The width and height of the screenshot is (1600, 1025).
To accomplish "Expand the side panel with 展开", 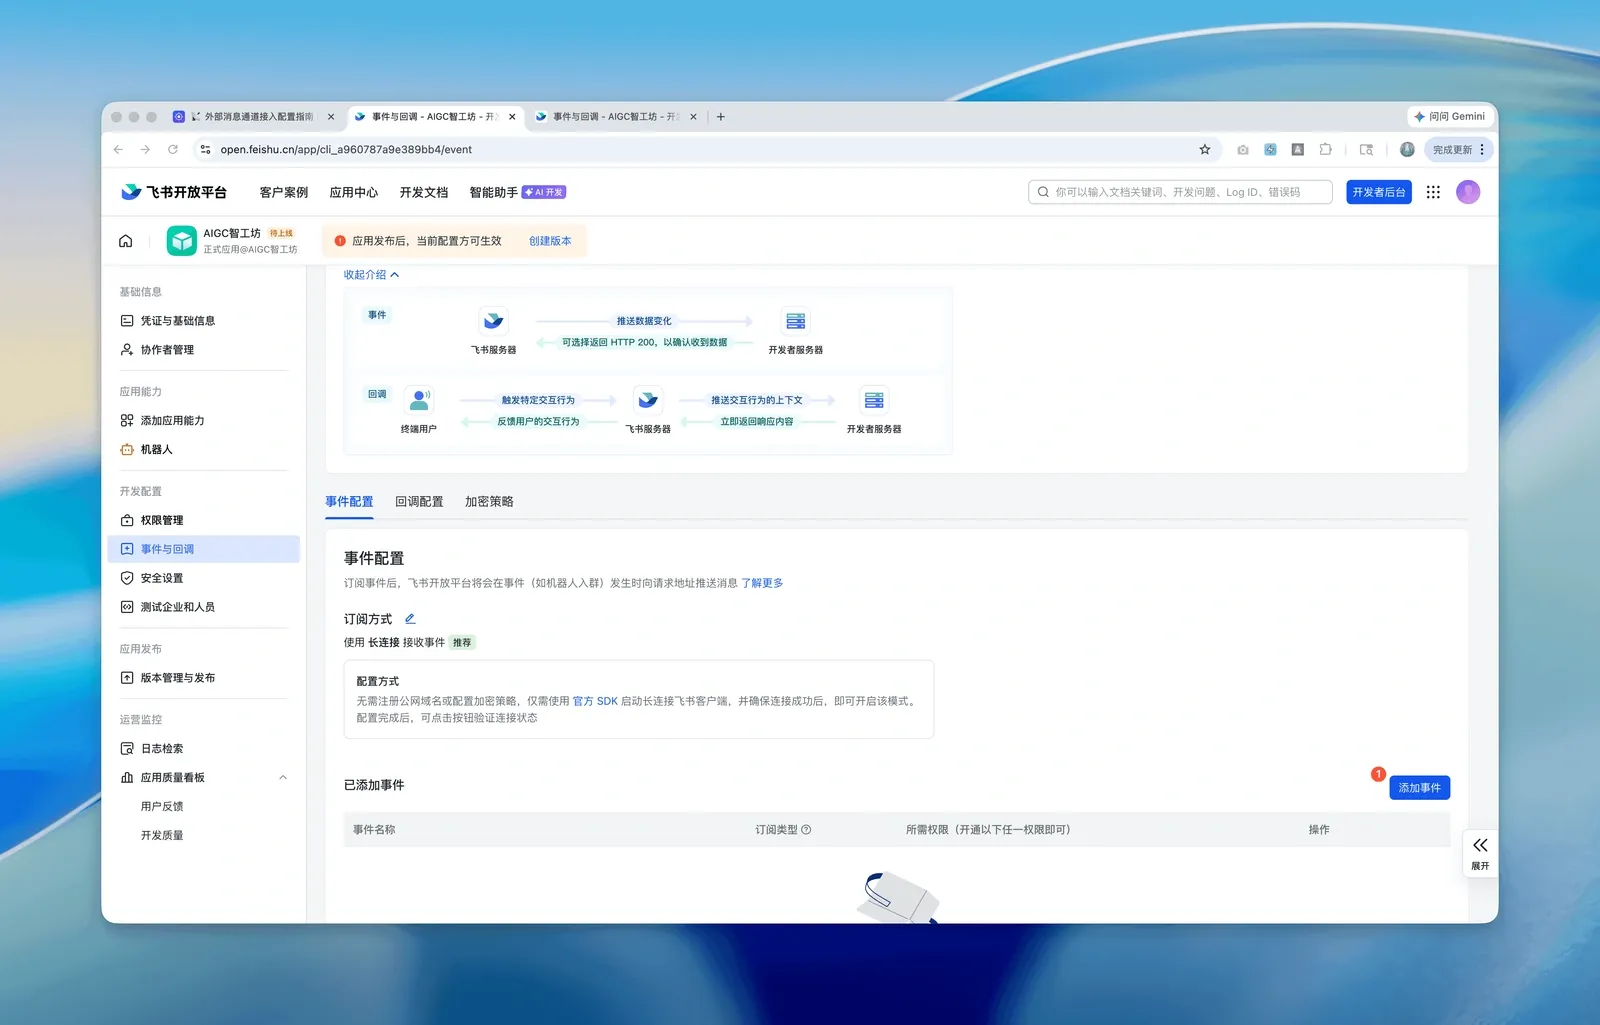I will (1480, 854).
